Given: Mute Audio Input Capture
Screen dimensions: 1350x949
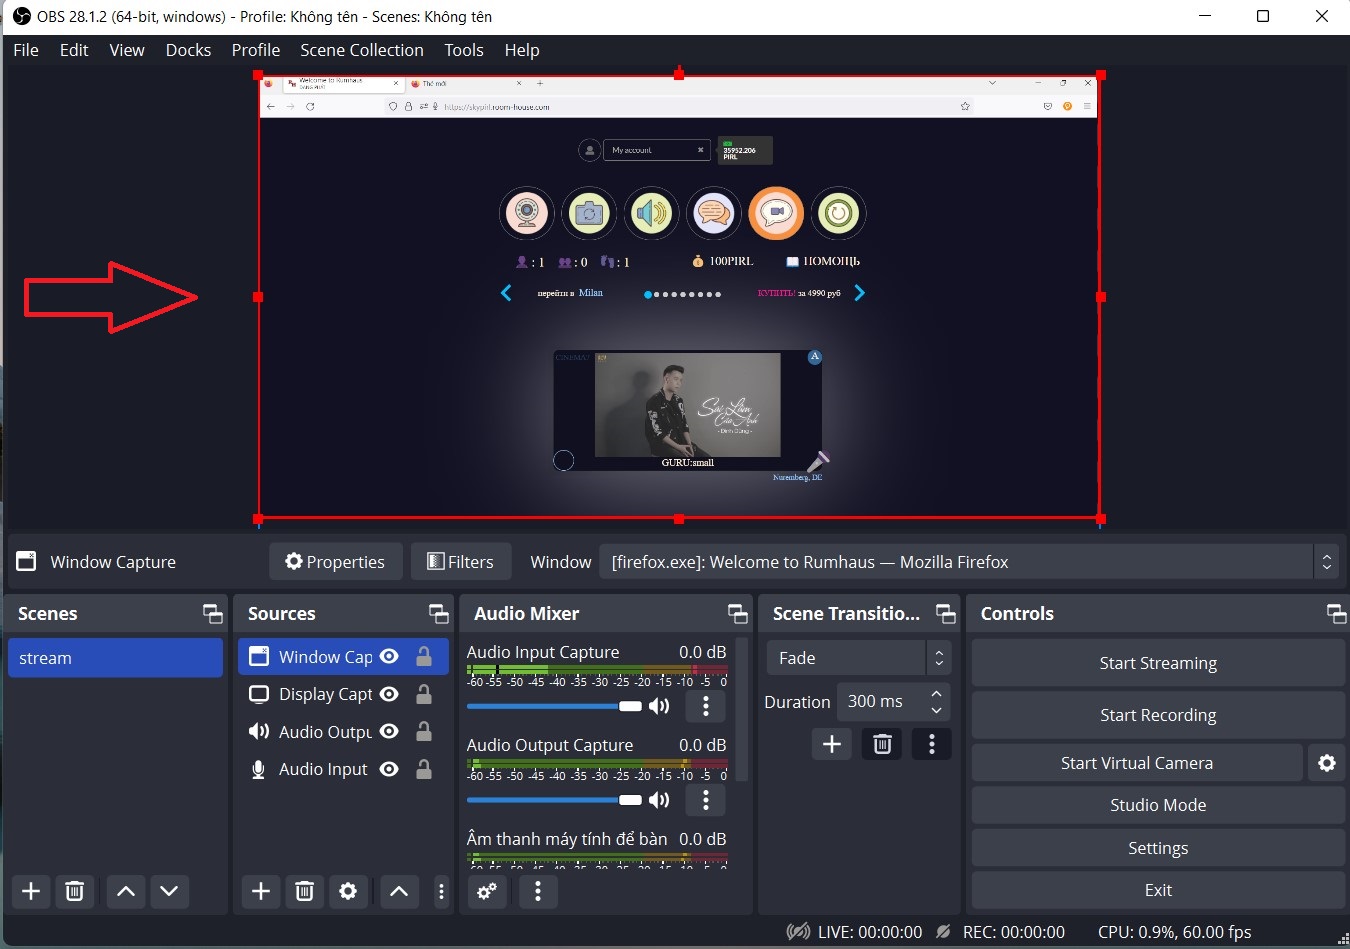Looking at the screenshot, I should coord(659,706).
